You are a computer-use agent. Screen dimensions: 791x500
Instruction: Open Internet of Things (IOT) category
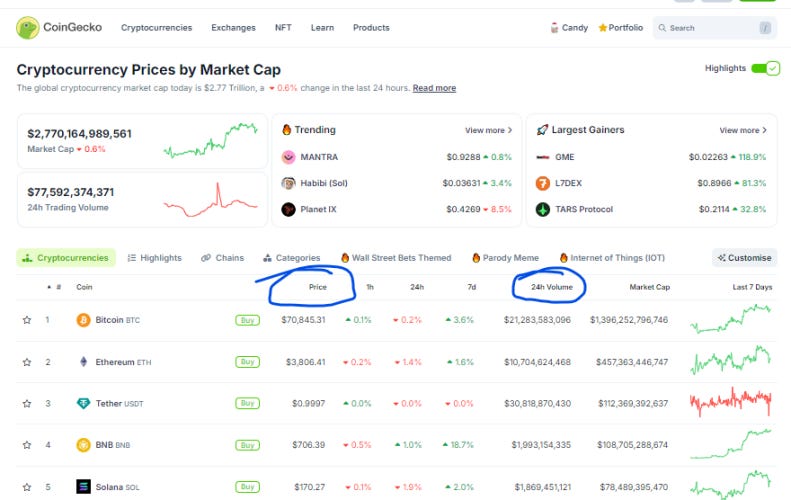pos(612,258)
